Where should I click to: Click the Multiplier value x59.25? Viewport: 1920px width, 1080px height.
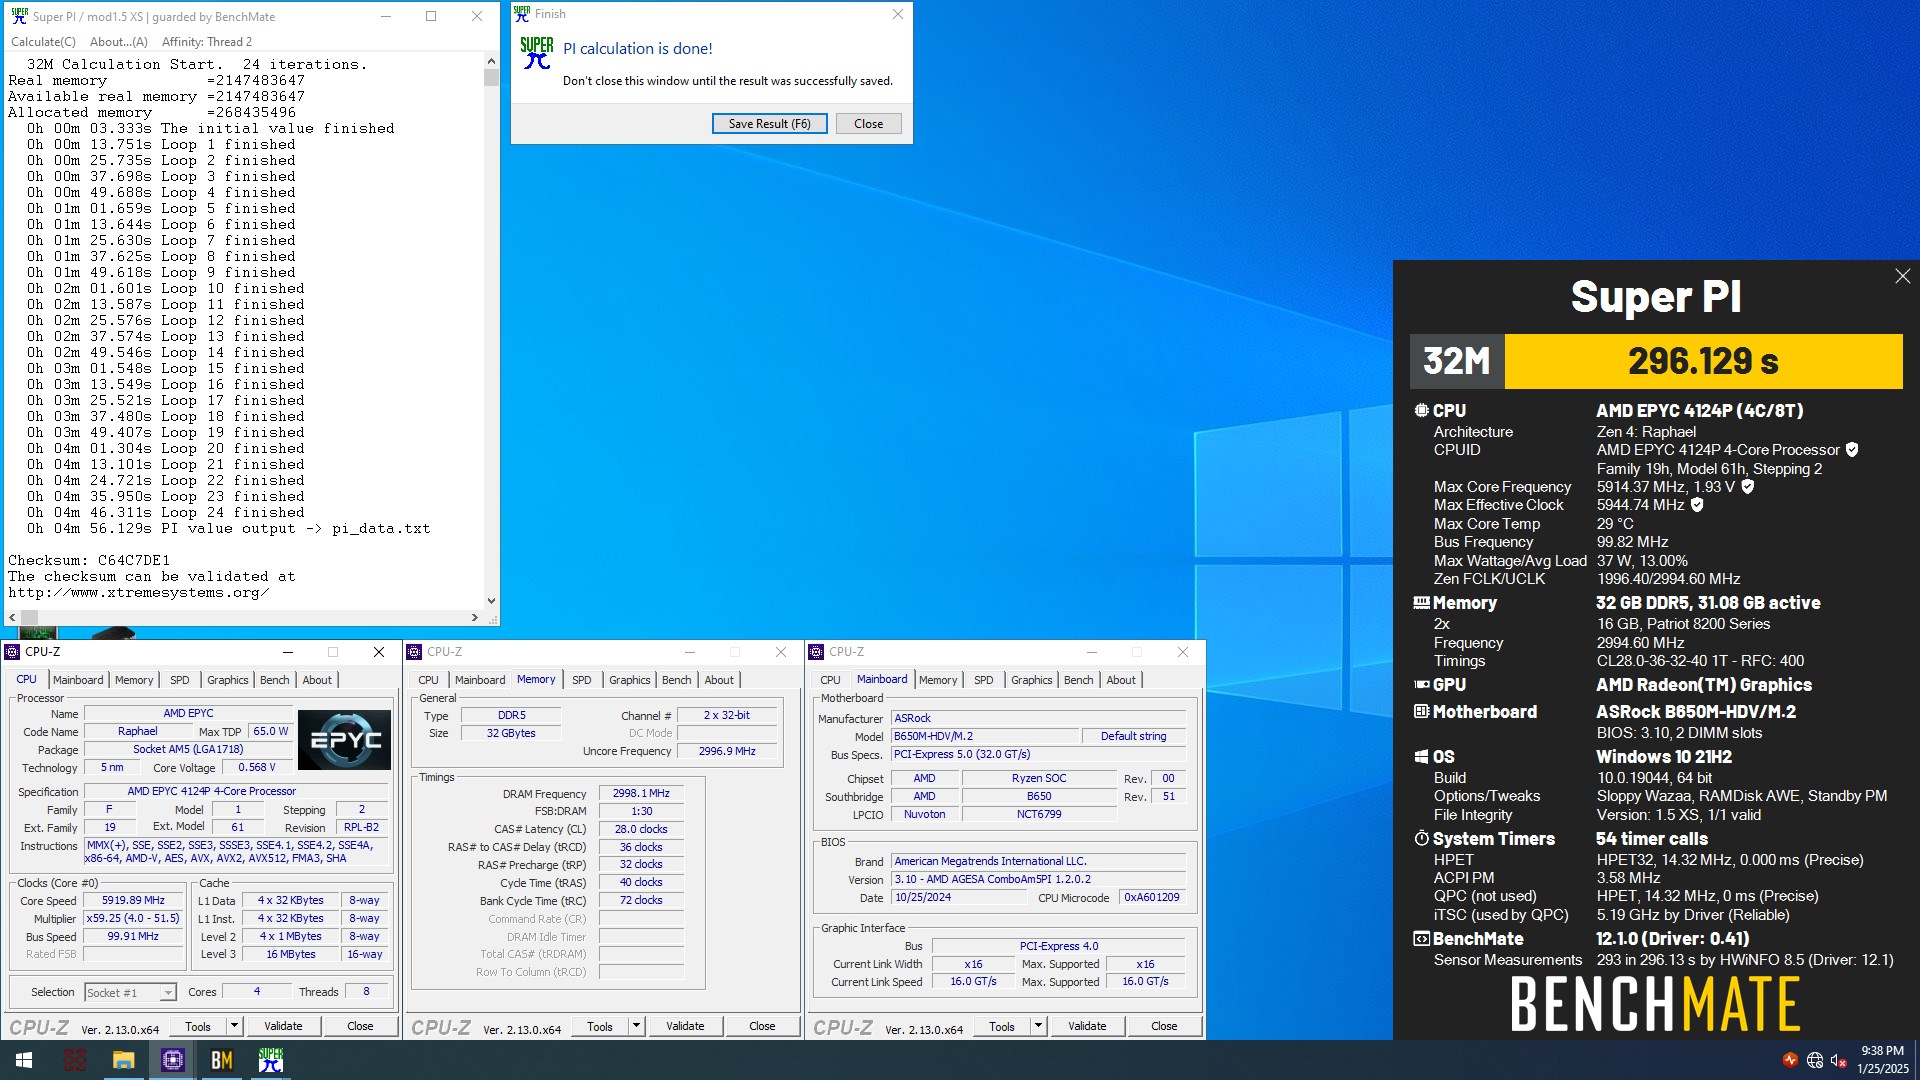coord(134,918)
